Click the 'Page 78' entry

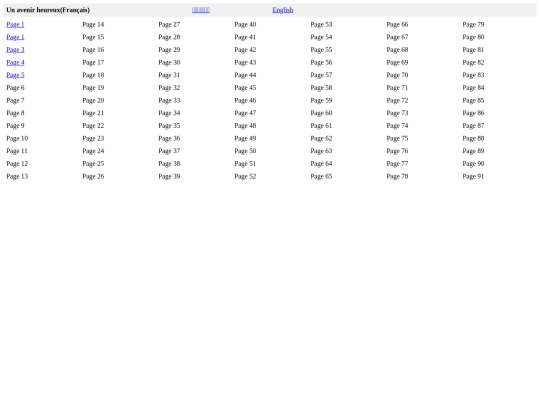(397, 176)
